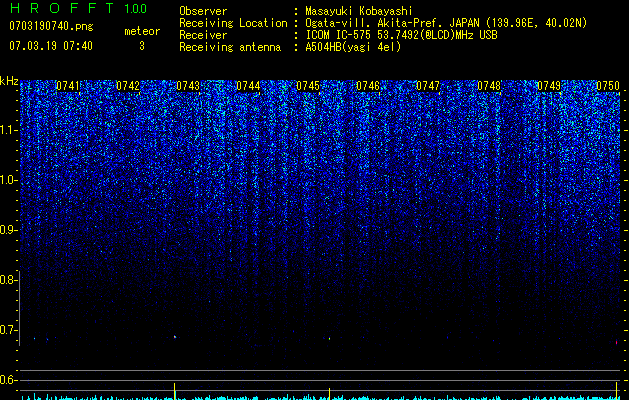The height and width of the screenshot is (400, 629).
Task: Select the file name 0703190740.png
Action: (x=51, y=26)
